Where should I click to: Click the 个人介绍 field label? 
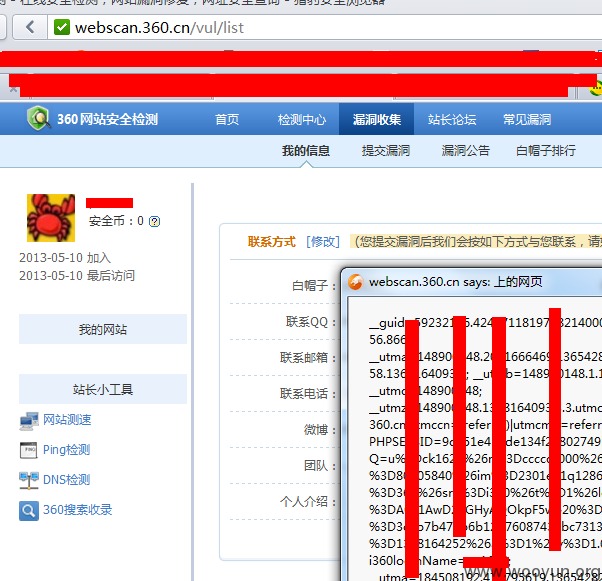click(x=308, y=502)
